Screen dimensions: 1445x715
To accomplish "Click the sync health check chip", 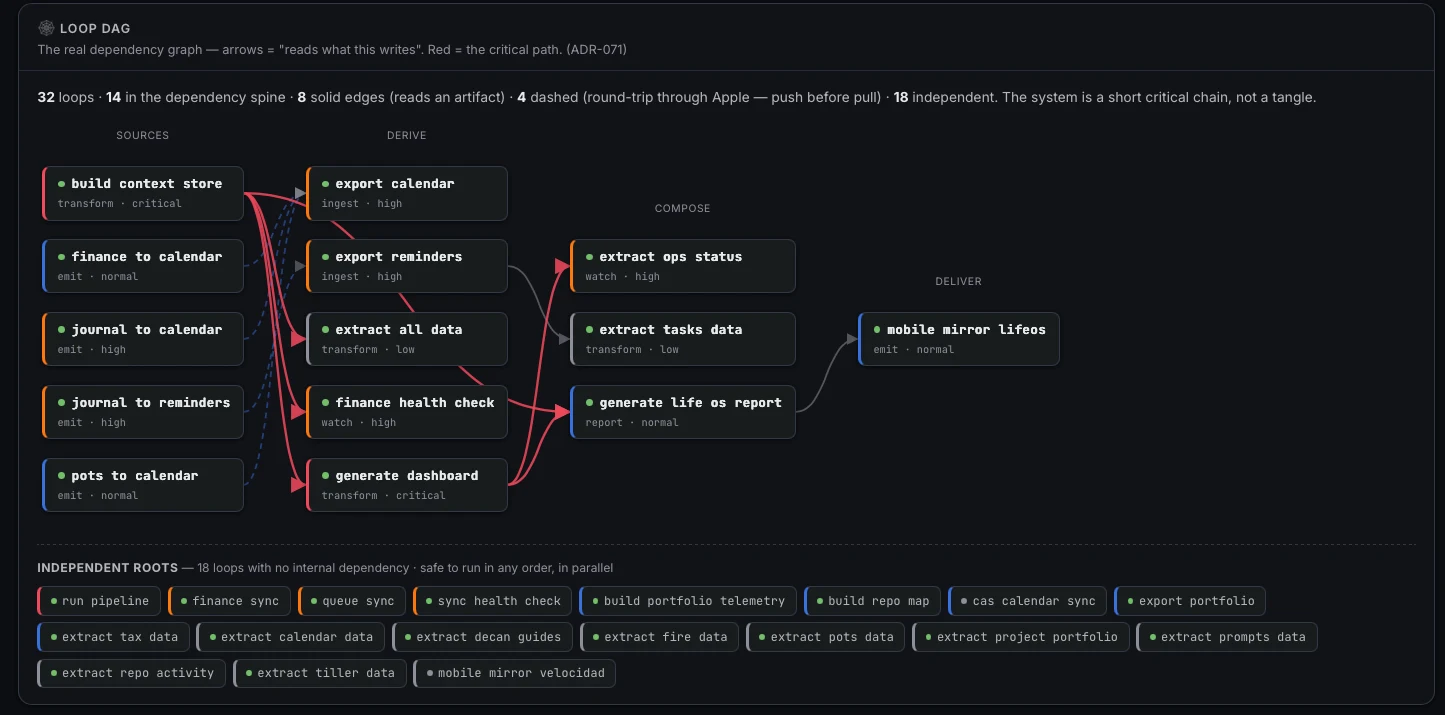I will (x=493, y=601).
